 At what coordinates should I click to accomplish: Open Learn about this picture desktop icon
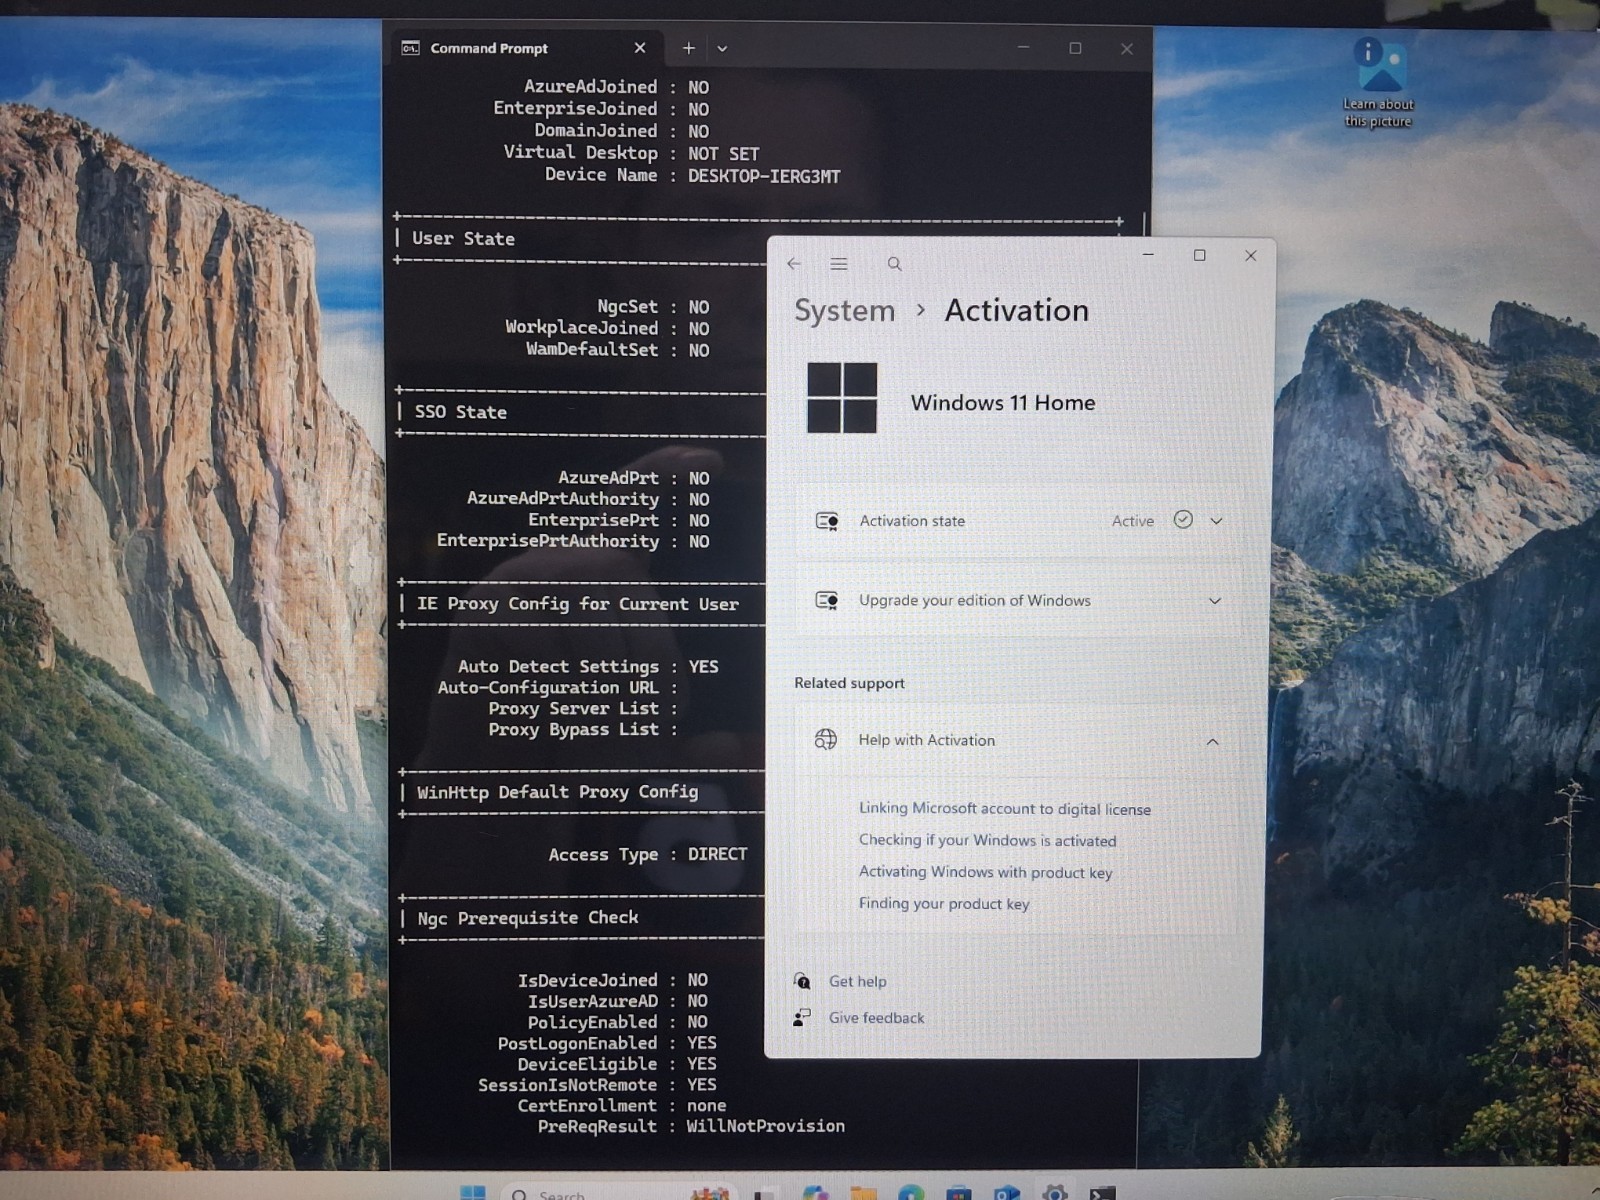[x=1379, y=83]
